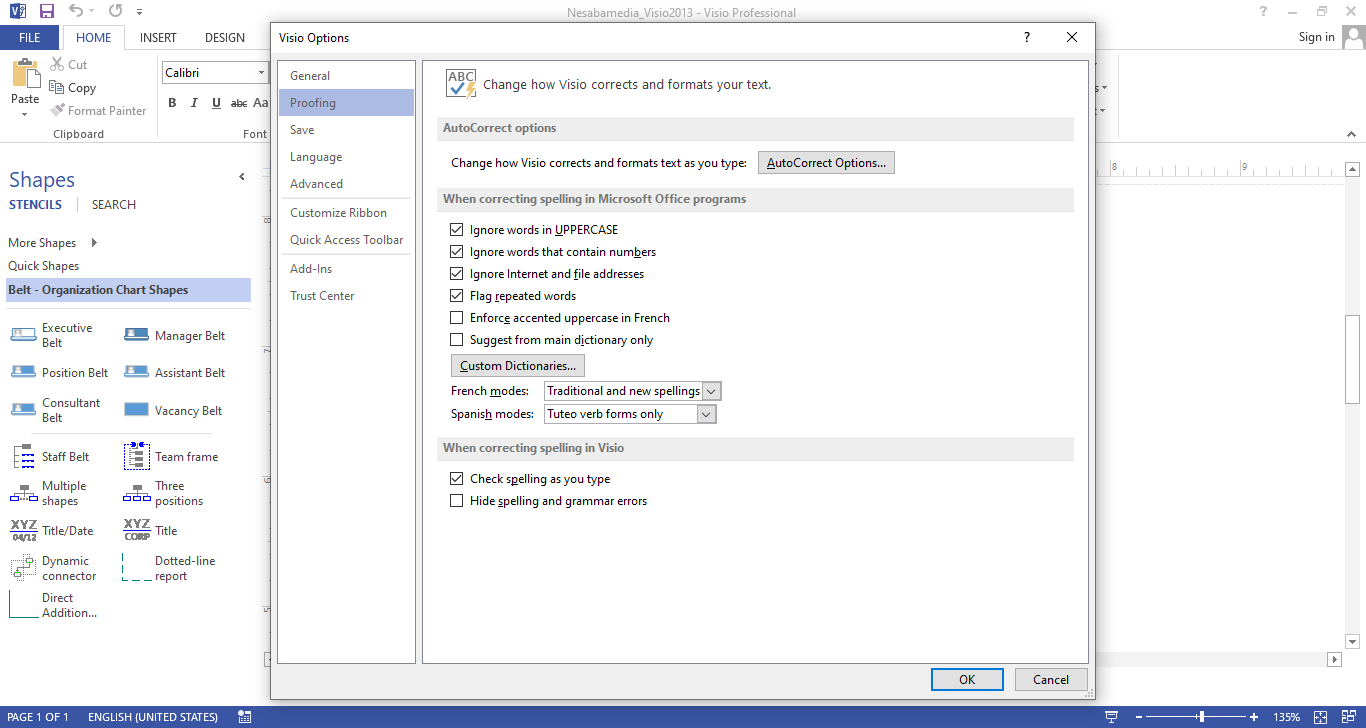Uncheck Ignore words in UPPERCASE

point(457,230)
